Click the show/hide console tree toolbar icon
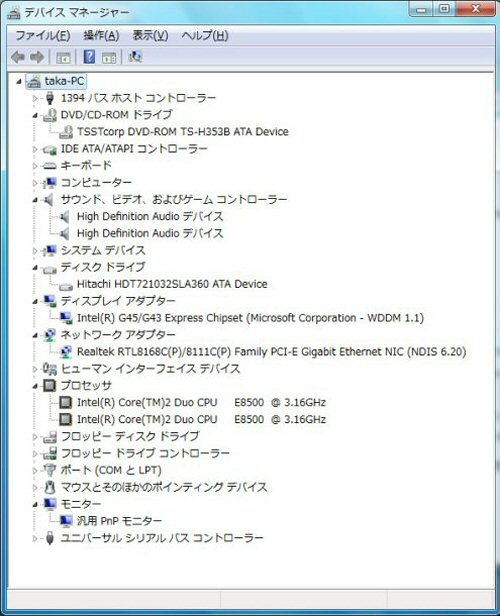 [63, 57]
